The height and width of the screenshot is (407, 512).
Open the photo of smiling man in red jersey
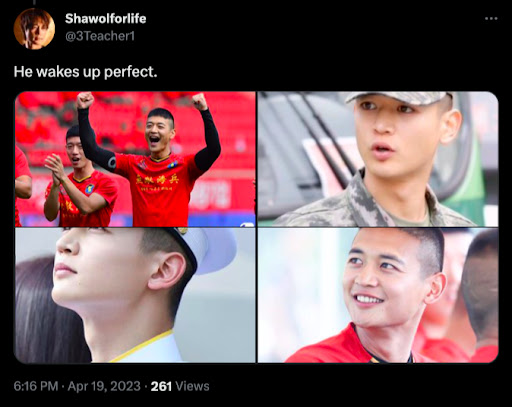pyautogui.click(x=378, y=295)
